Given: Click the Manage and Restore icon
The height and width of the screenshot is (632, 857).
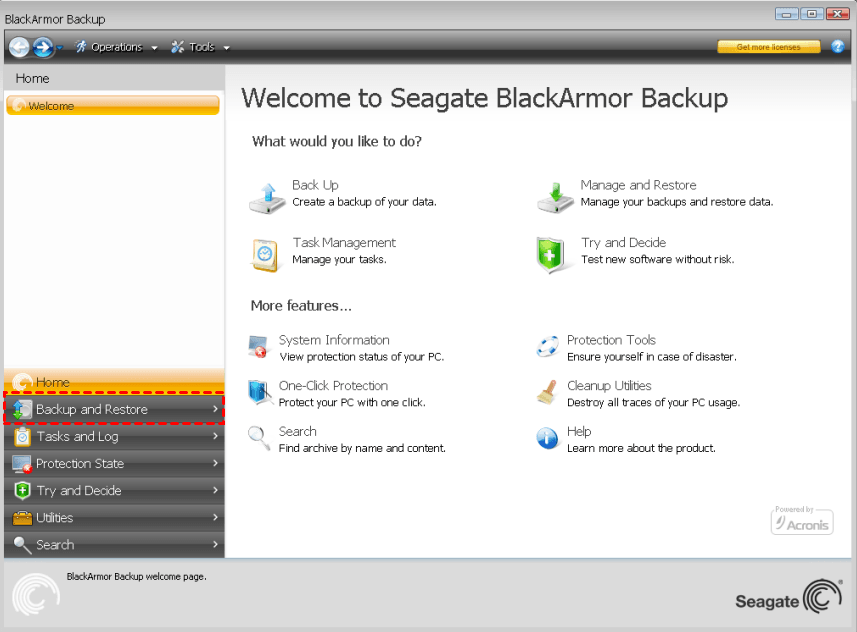Looking at the screenshot, I should click(x=555, y=196).
